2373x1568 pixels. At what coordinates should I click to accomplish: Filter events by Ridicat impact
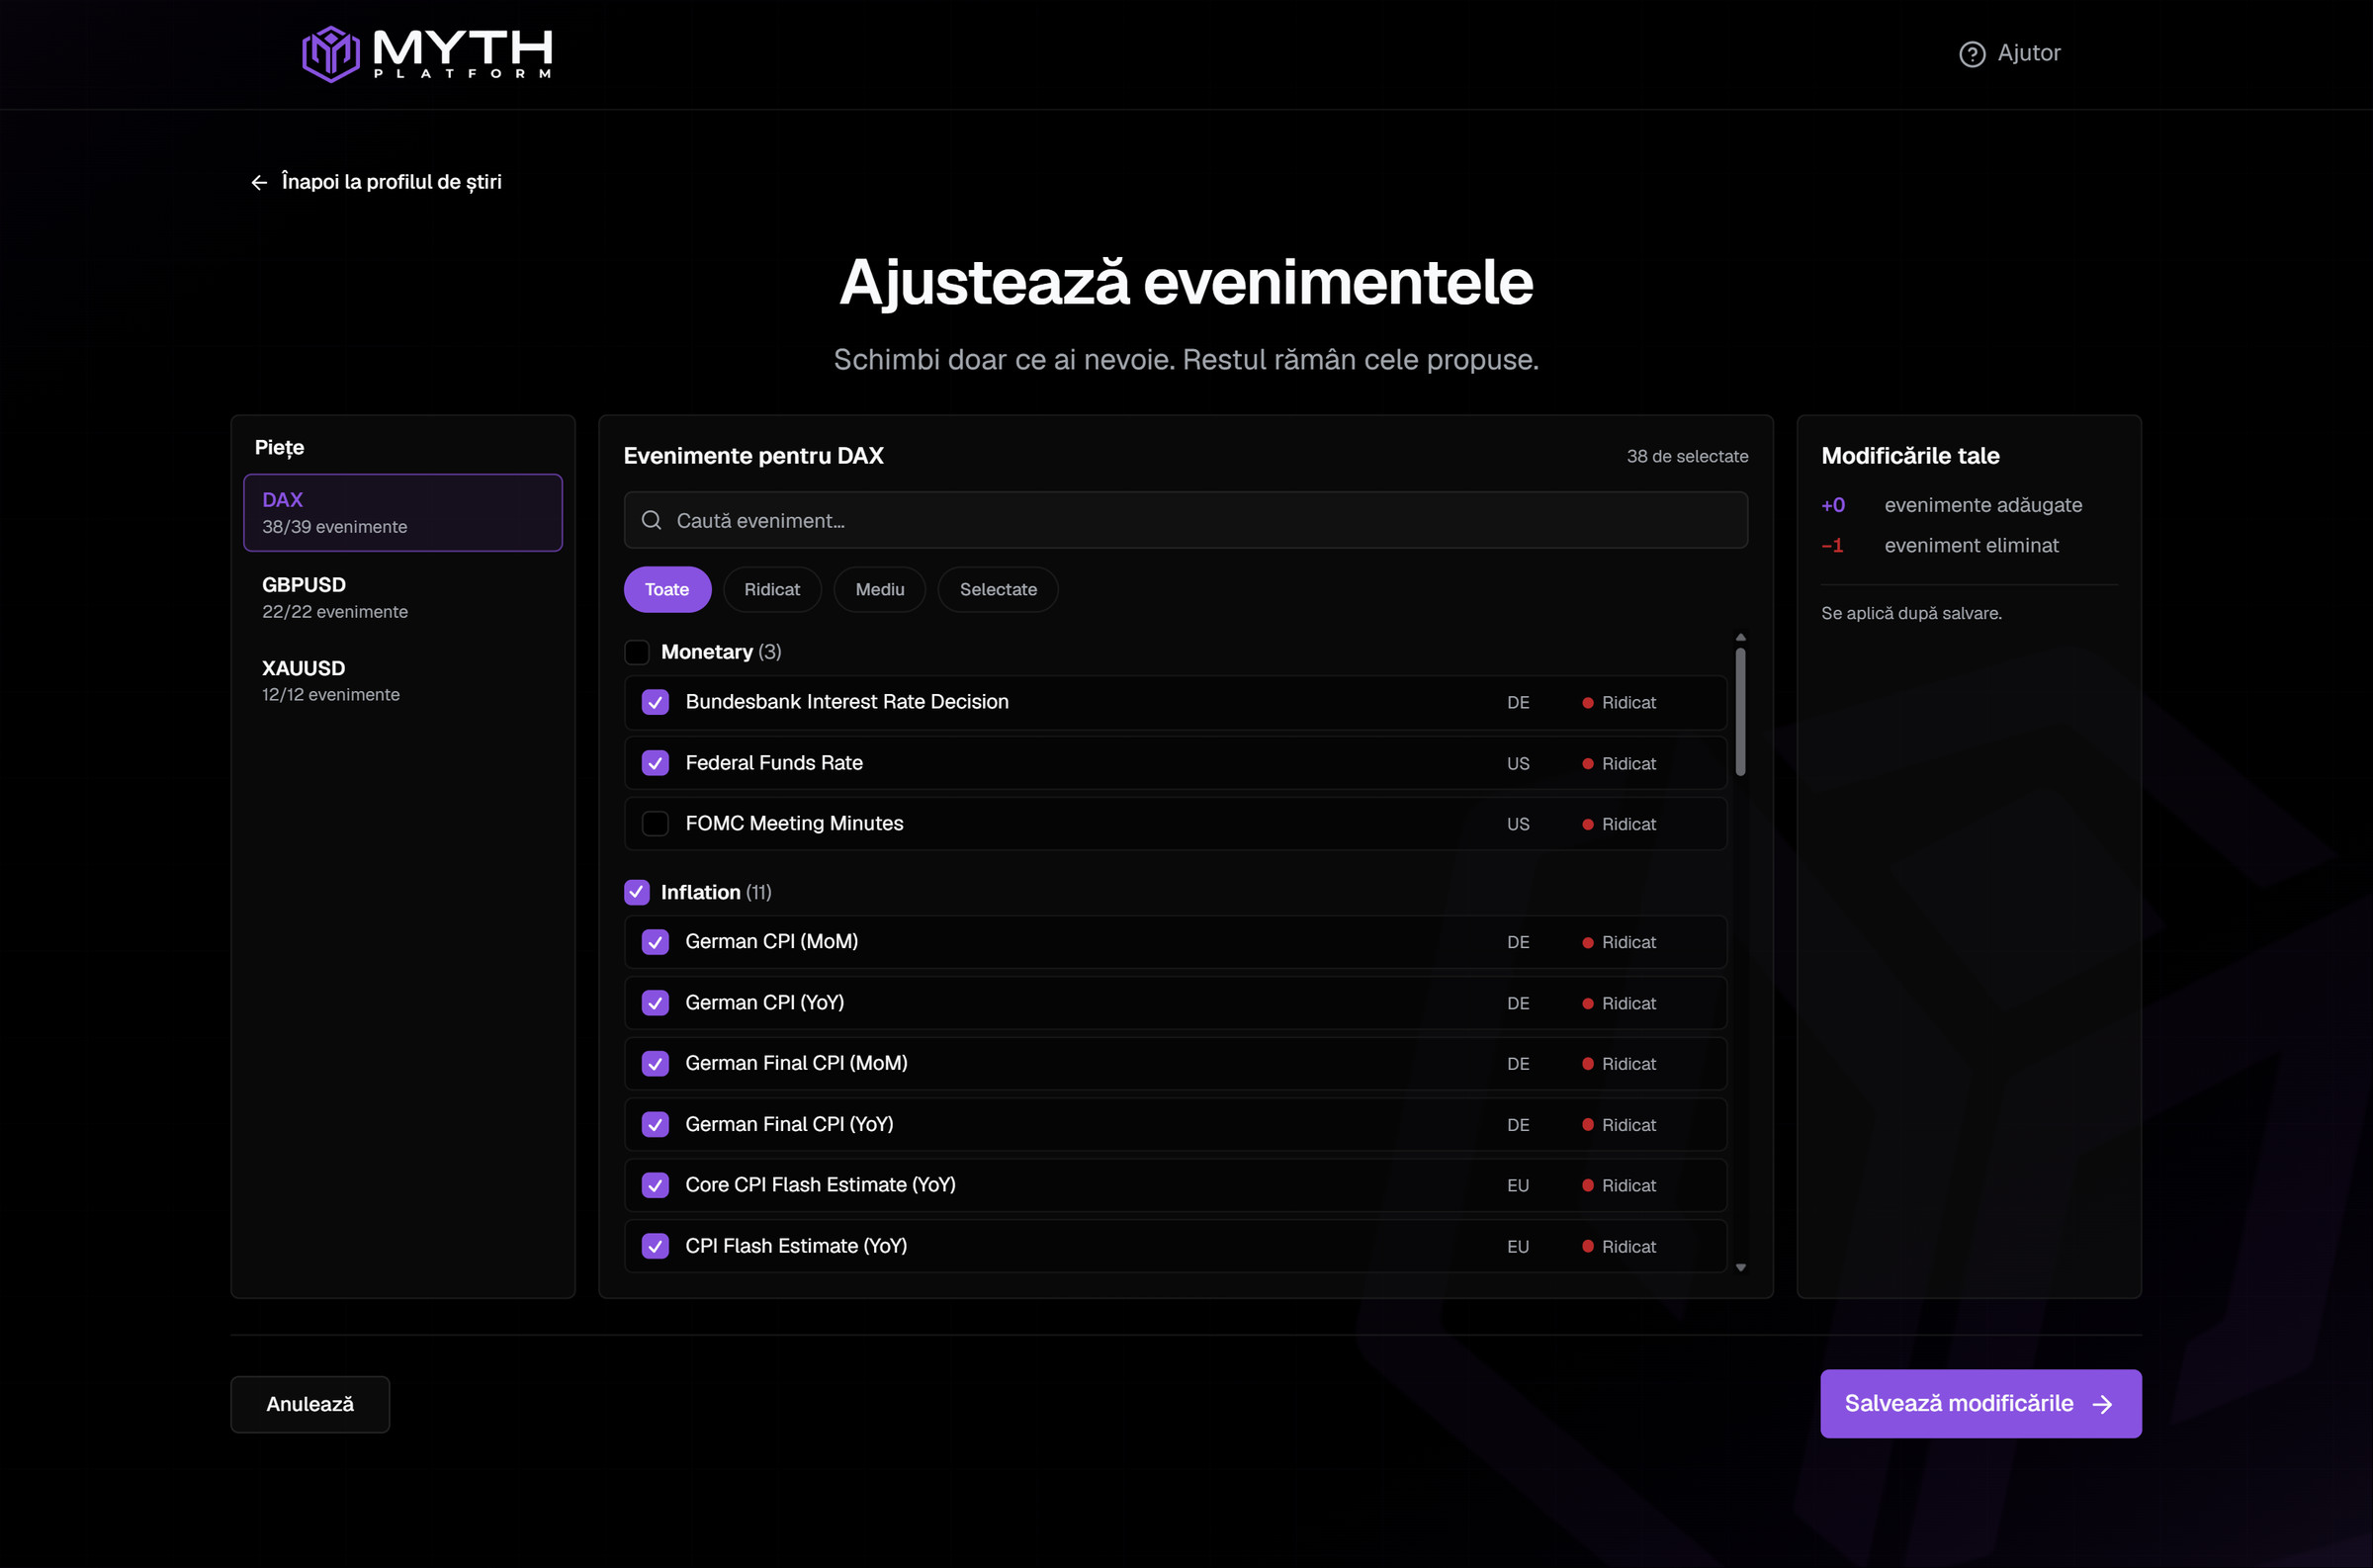772,589
